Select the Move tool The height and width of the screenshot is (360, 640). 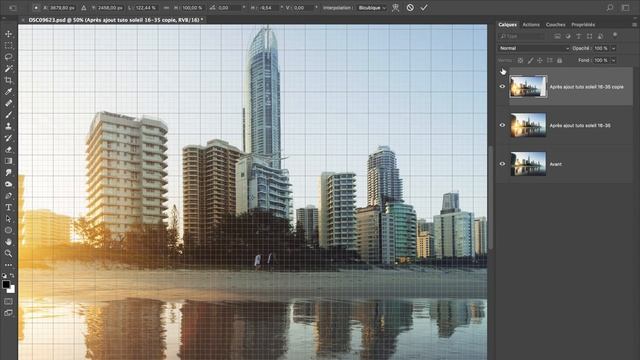[x=9, y=34]
